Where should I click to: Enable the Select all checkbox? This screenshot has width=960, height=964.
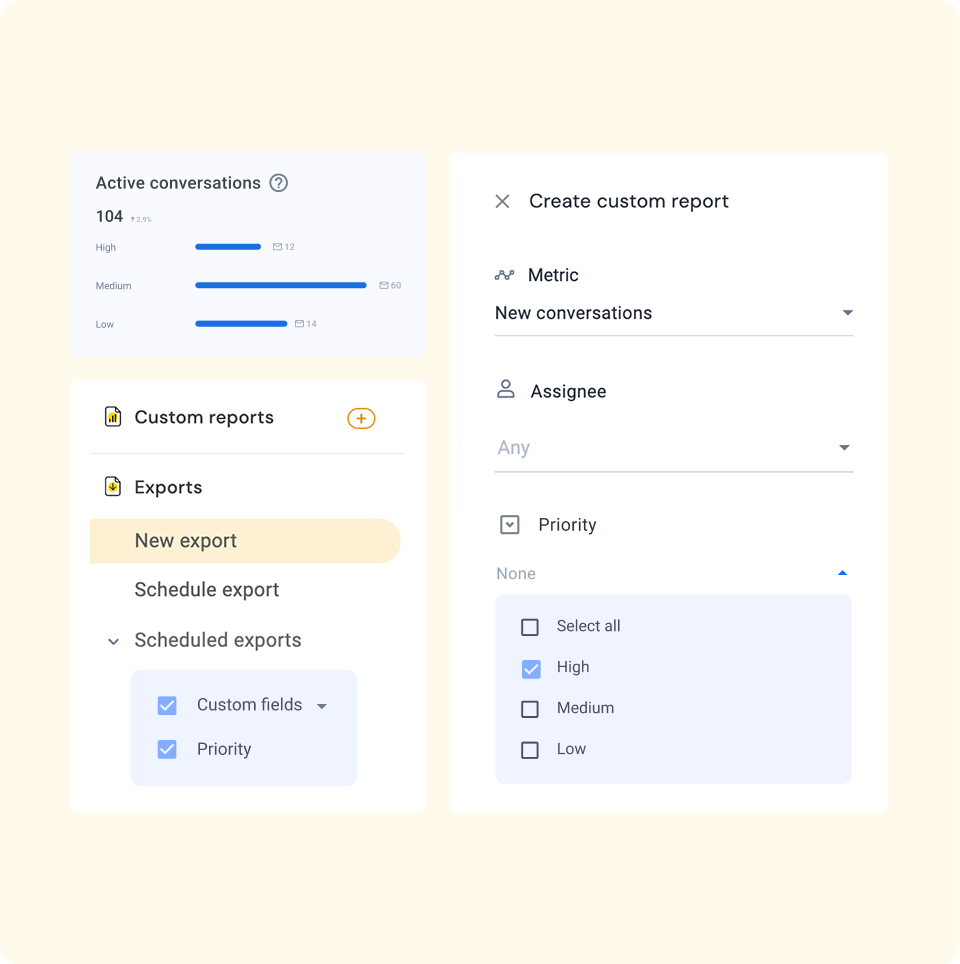click(x=530, y=627)
